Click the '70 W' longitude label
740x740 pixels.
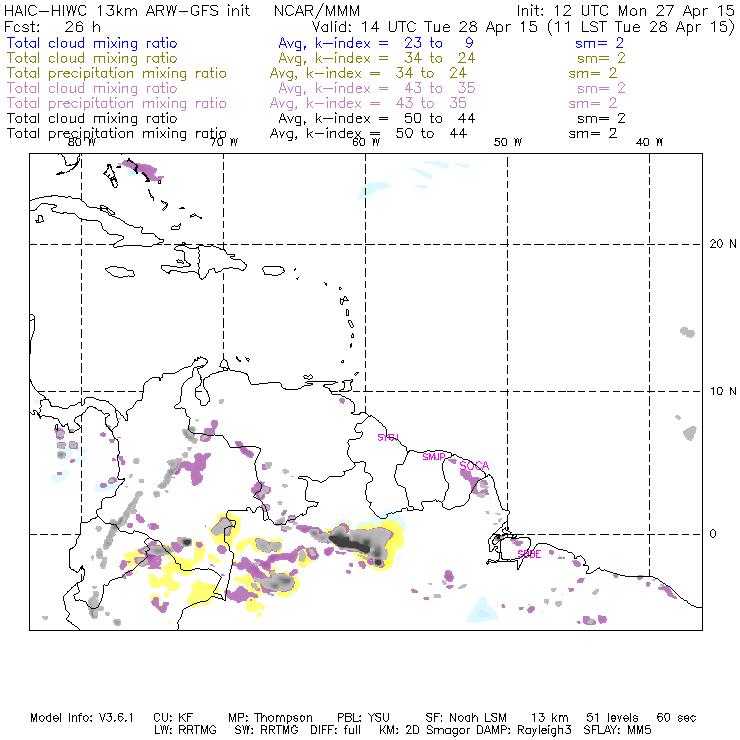(x=224, y=142)
